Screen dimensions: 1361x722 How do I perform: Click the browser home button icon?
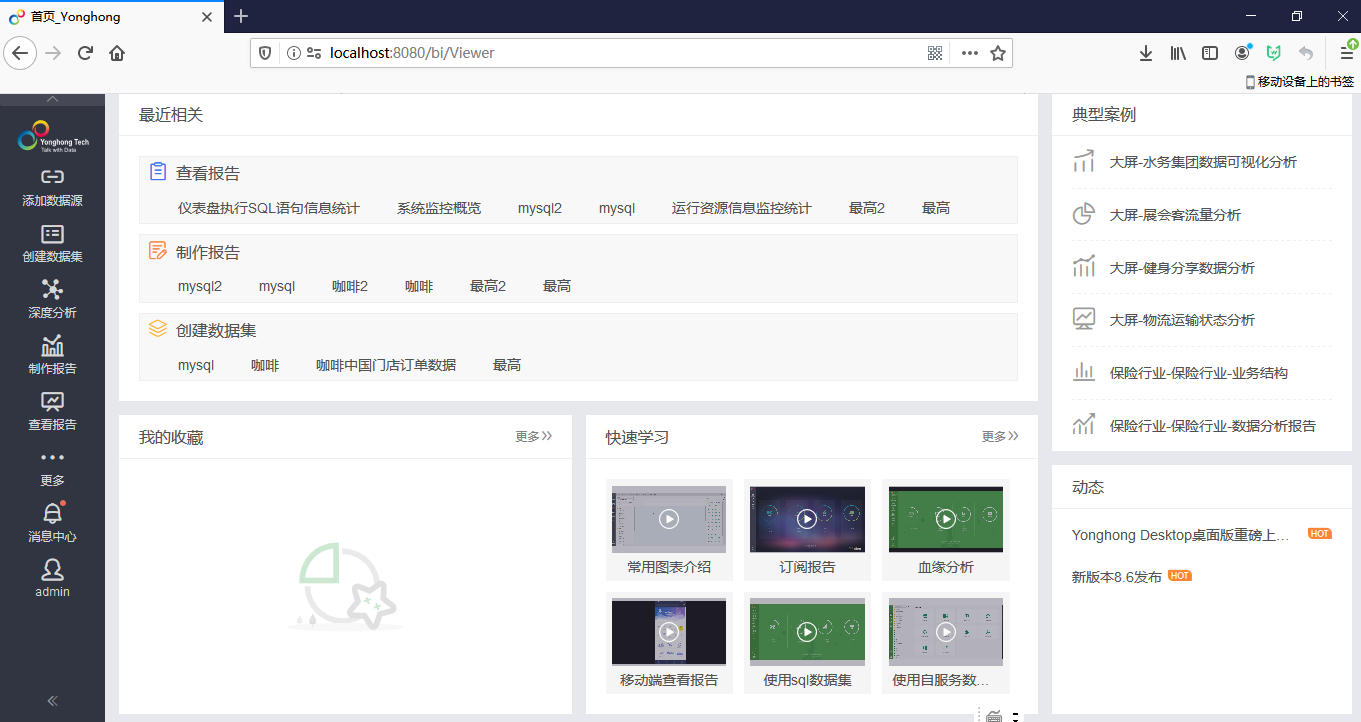117,53
